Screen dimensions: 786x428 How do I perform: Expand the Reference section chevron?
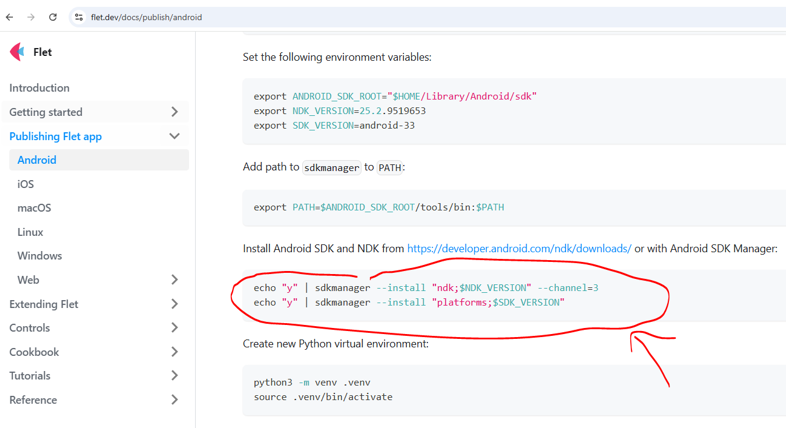click(x=174, y=400)
